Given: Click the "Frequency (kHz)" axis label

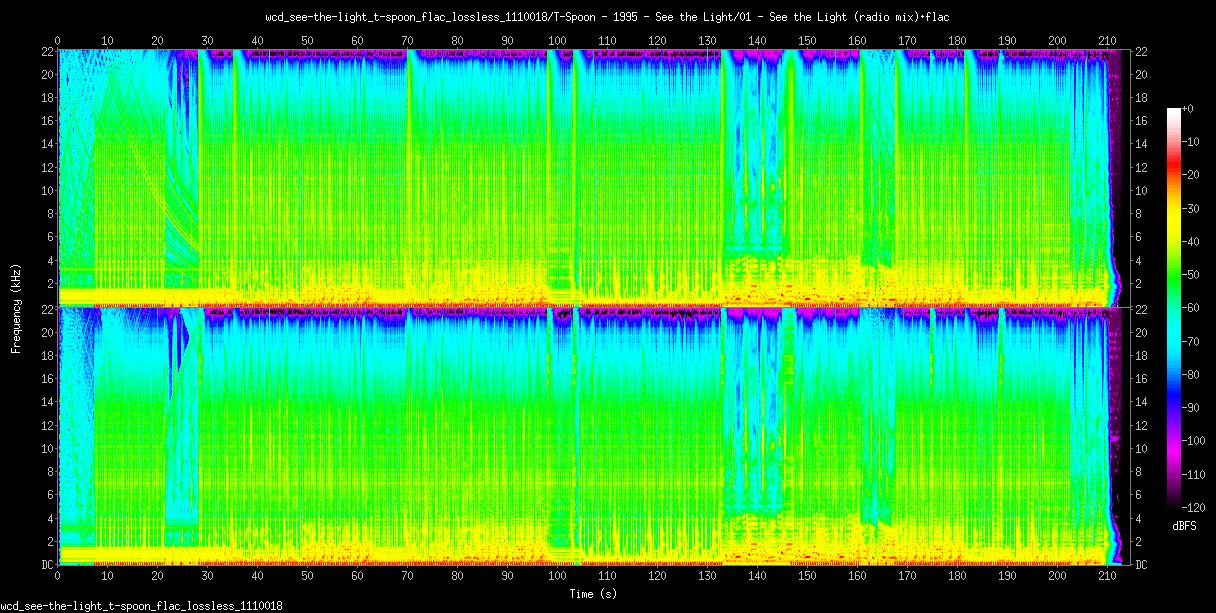Looking at the screenshot, I should tap(16, 305).
